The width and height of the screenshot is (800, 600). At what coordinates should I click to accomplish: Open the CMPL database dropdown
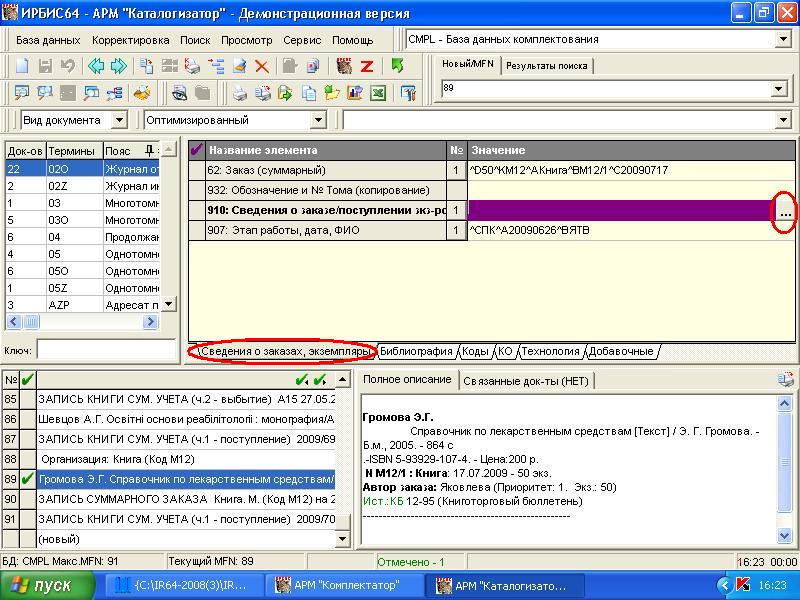point(782,39)
